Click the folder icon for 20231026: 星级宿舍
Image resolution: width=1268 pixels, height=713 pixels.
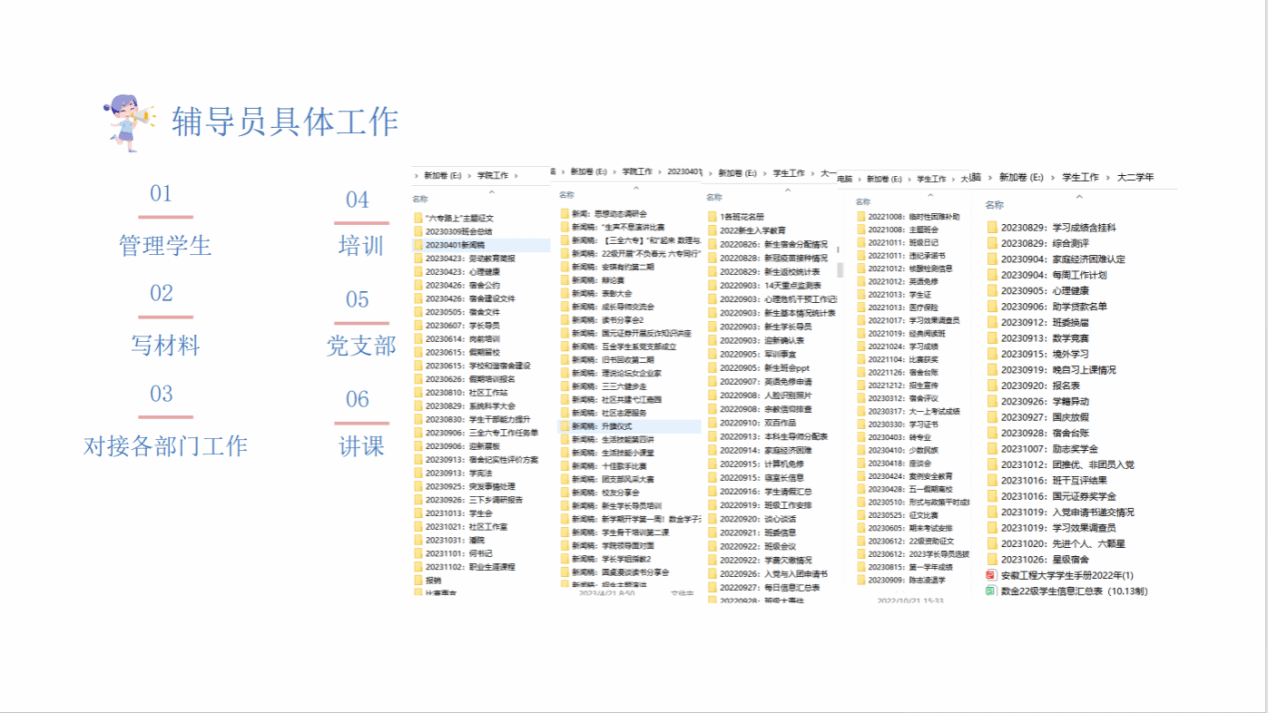(x=992, y=559)
